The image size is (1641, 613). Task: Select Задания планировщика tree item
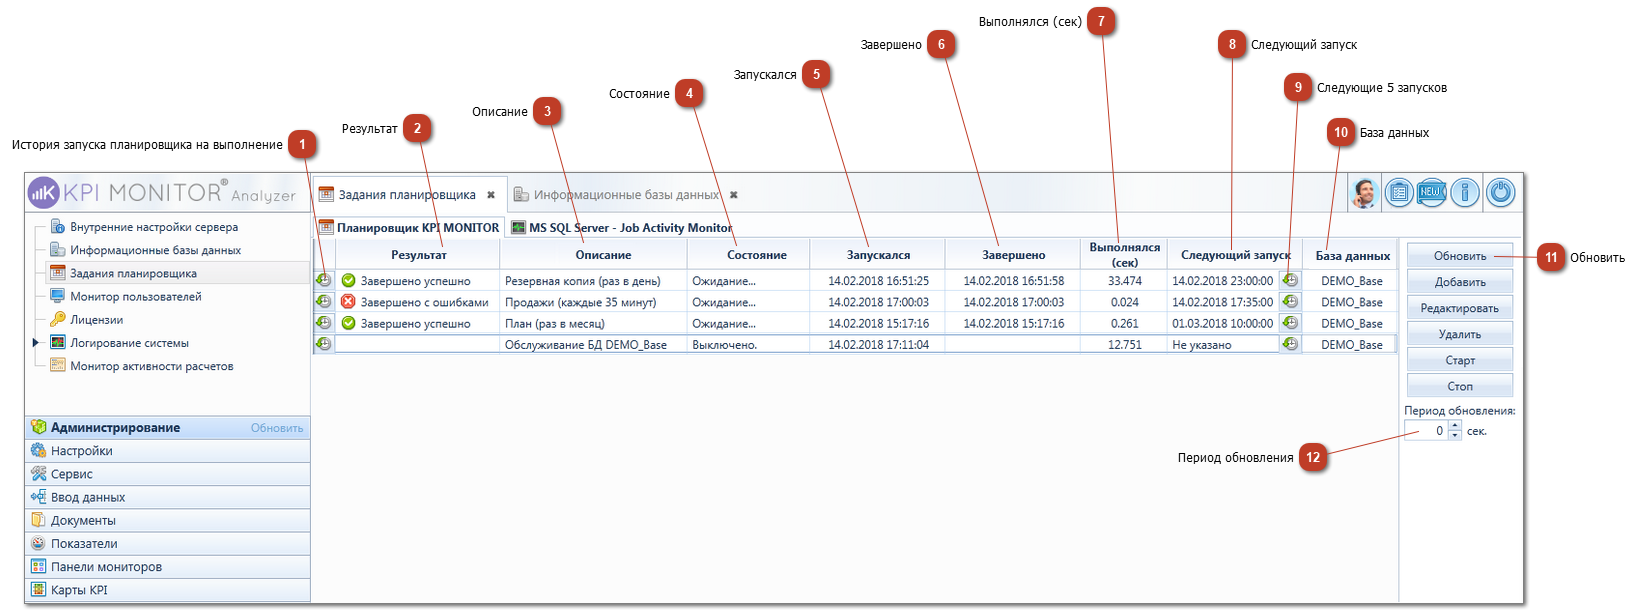coord(133,273)
